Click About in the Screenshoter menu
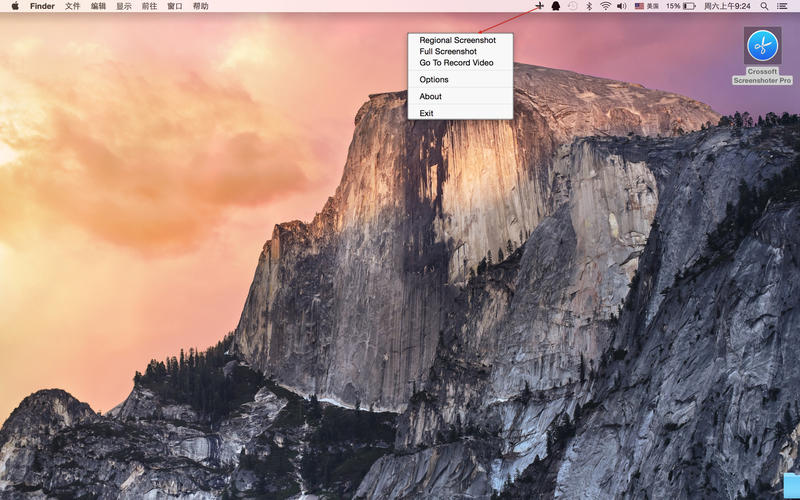This screenshot has width=800, height=500. click(x=431, y=97)
